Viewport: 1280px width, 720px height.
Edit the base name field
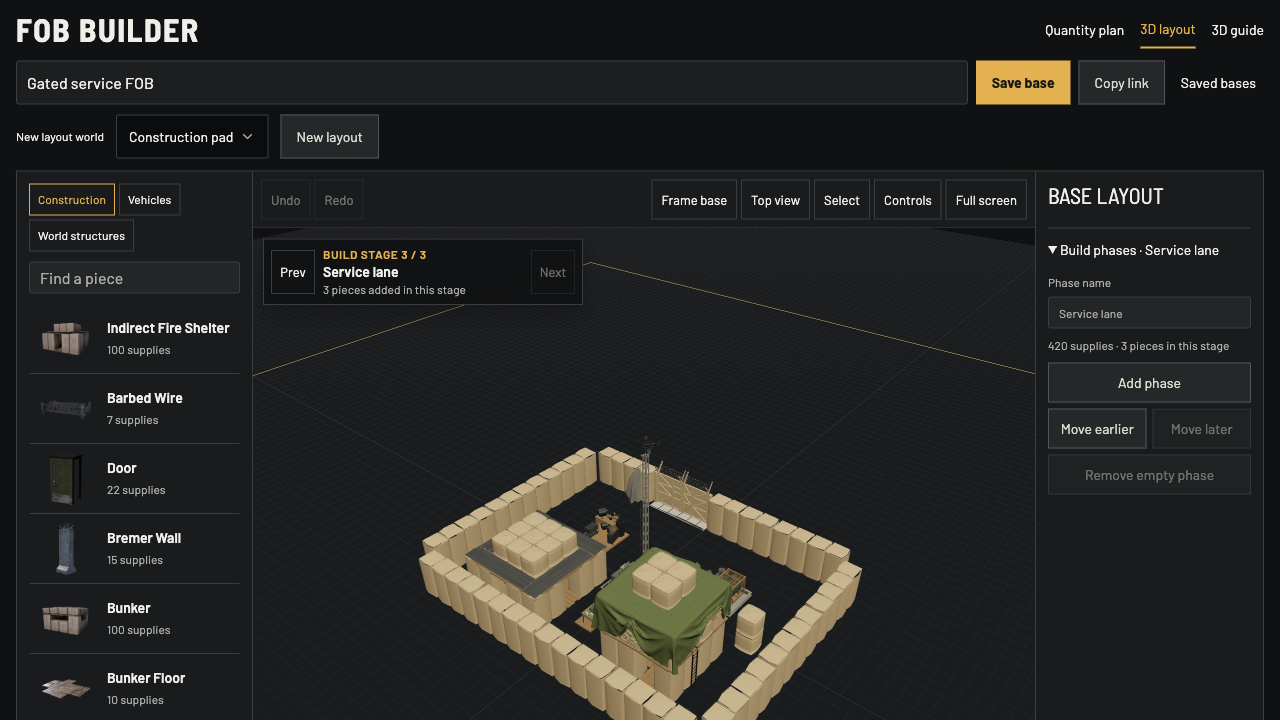tap(492, 83)
